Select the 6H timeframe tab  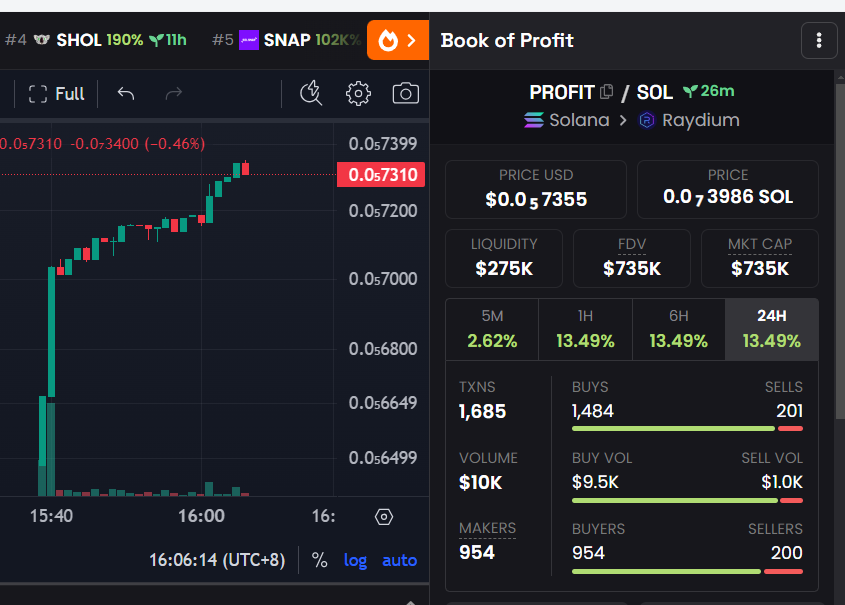pyautogui.click(x=678, y=329)
